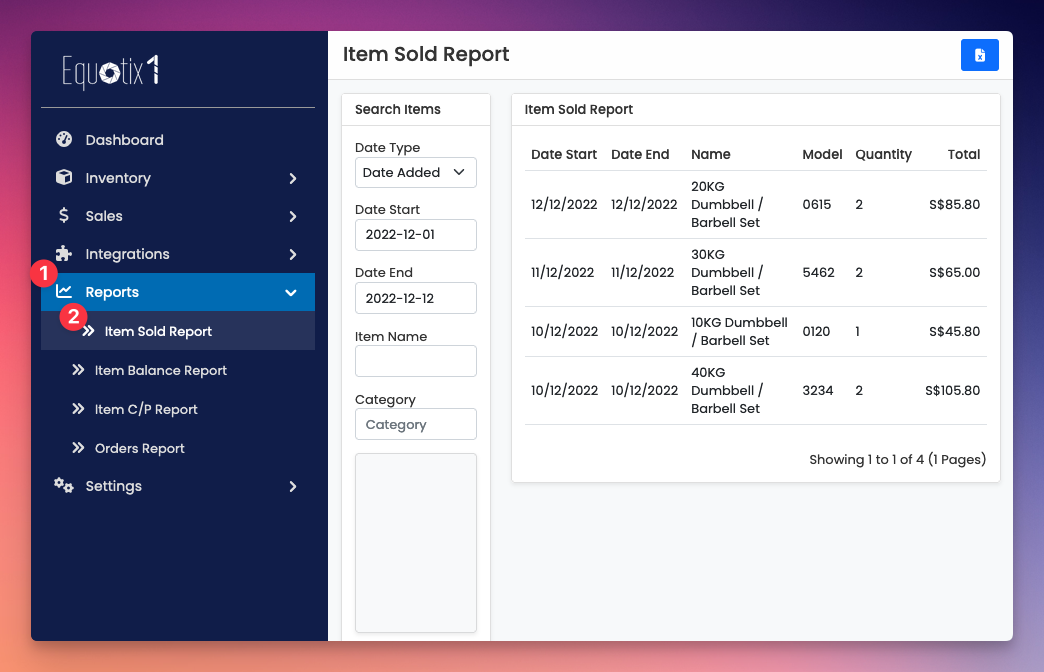Click the Category search field

[x=415, y=424]
